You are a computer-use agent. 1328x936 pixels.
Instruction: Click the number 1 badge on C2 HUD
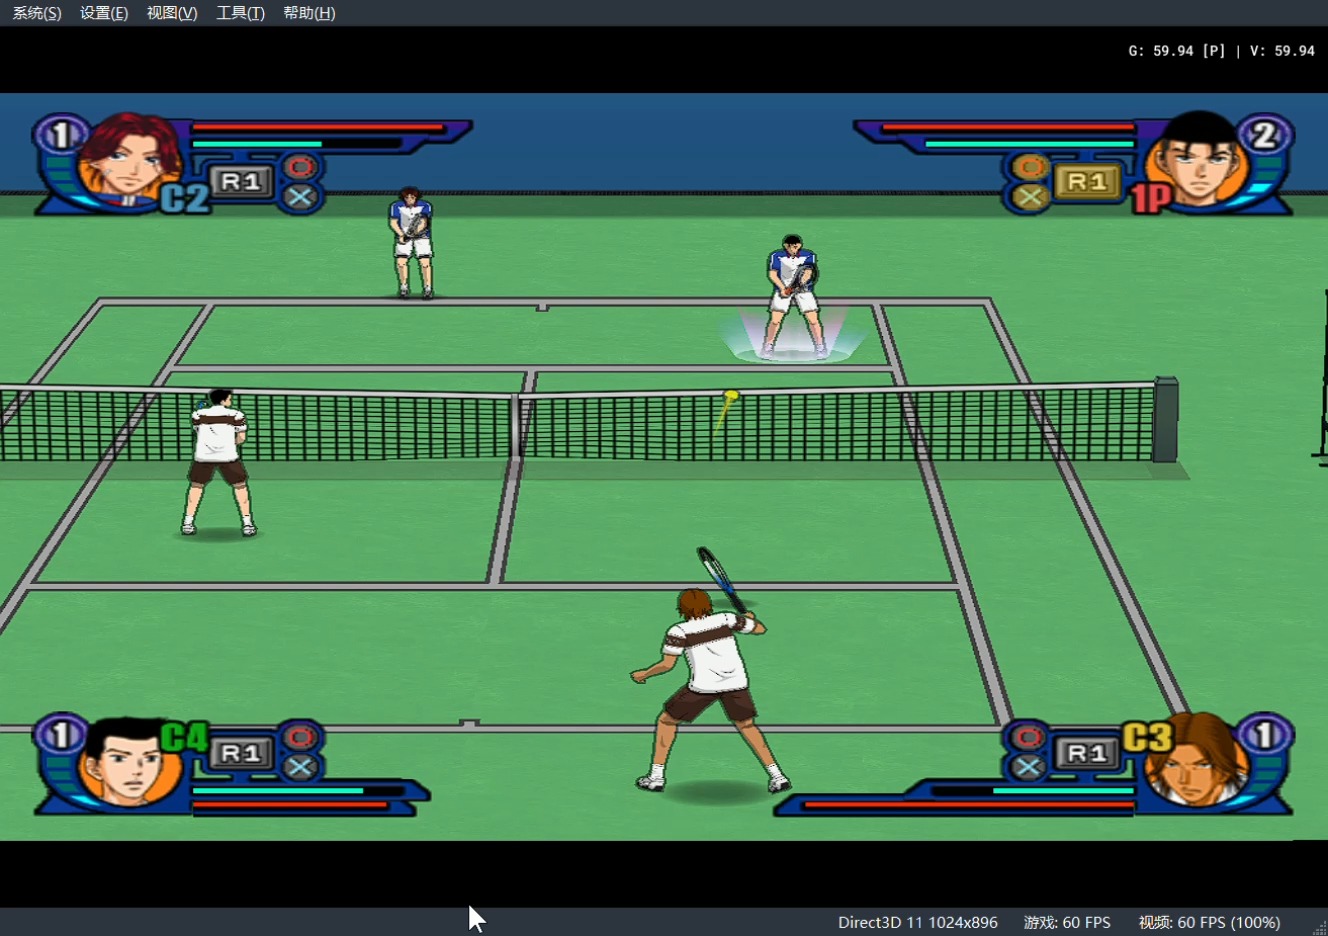[60, 135]
